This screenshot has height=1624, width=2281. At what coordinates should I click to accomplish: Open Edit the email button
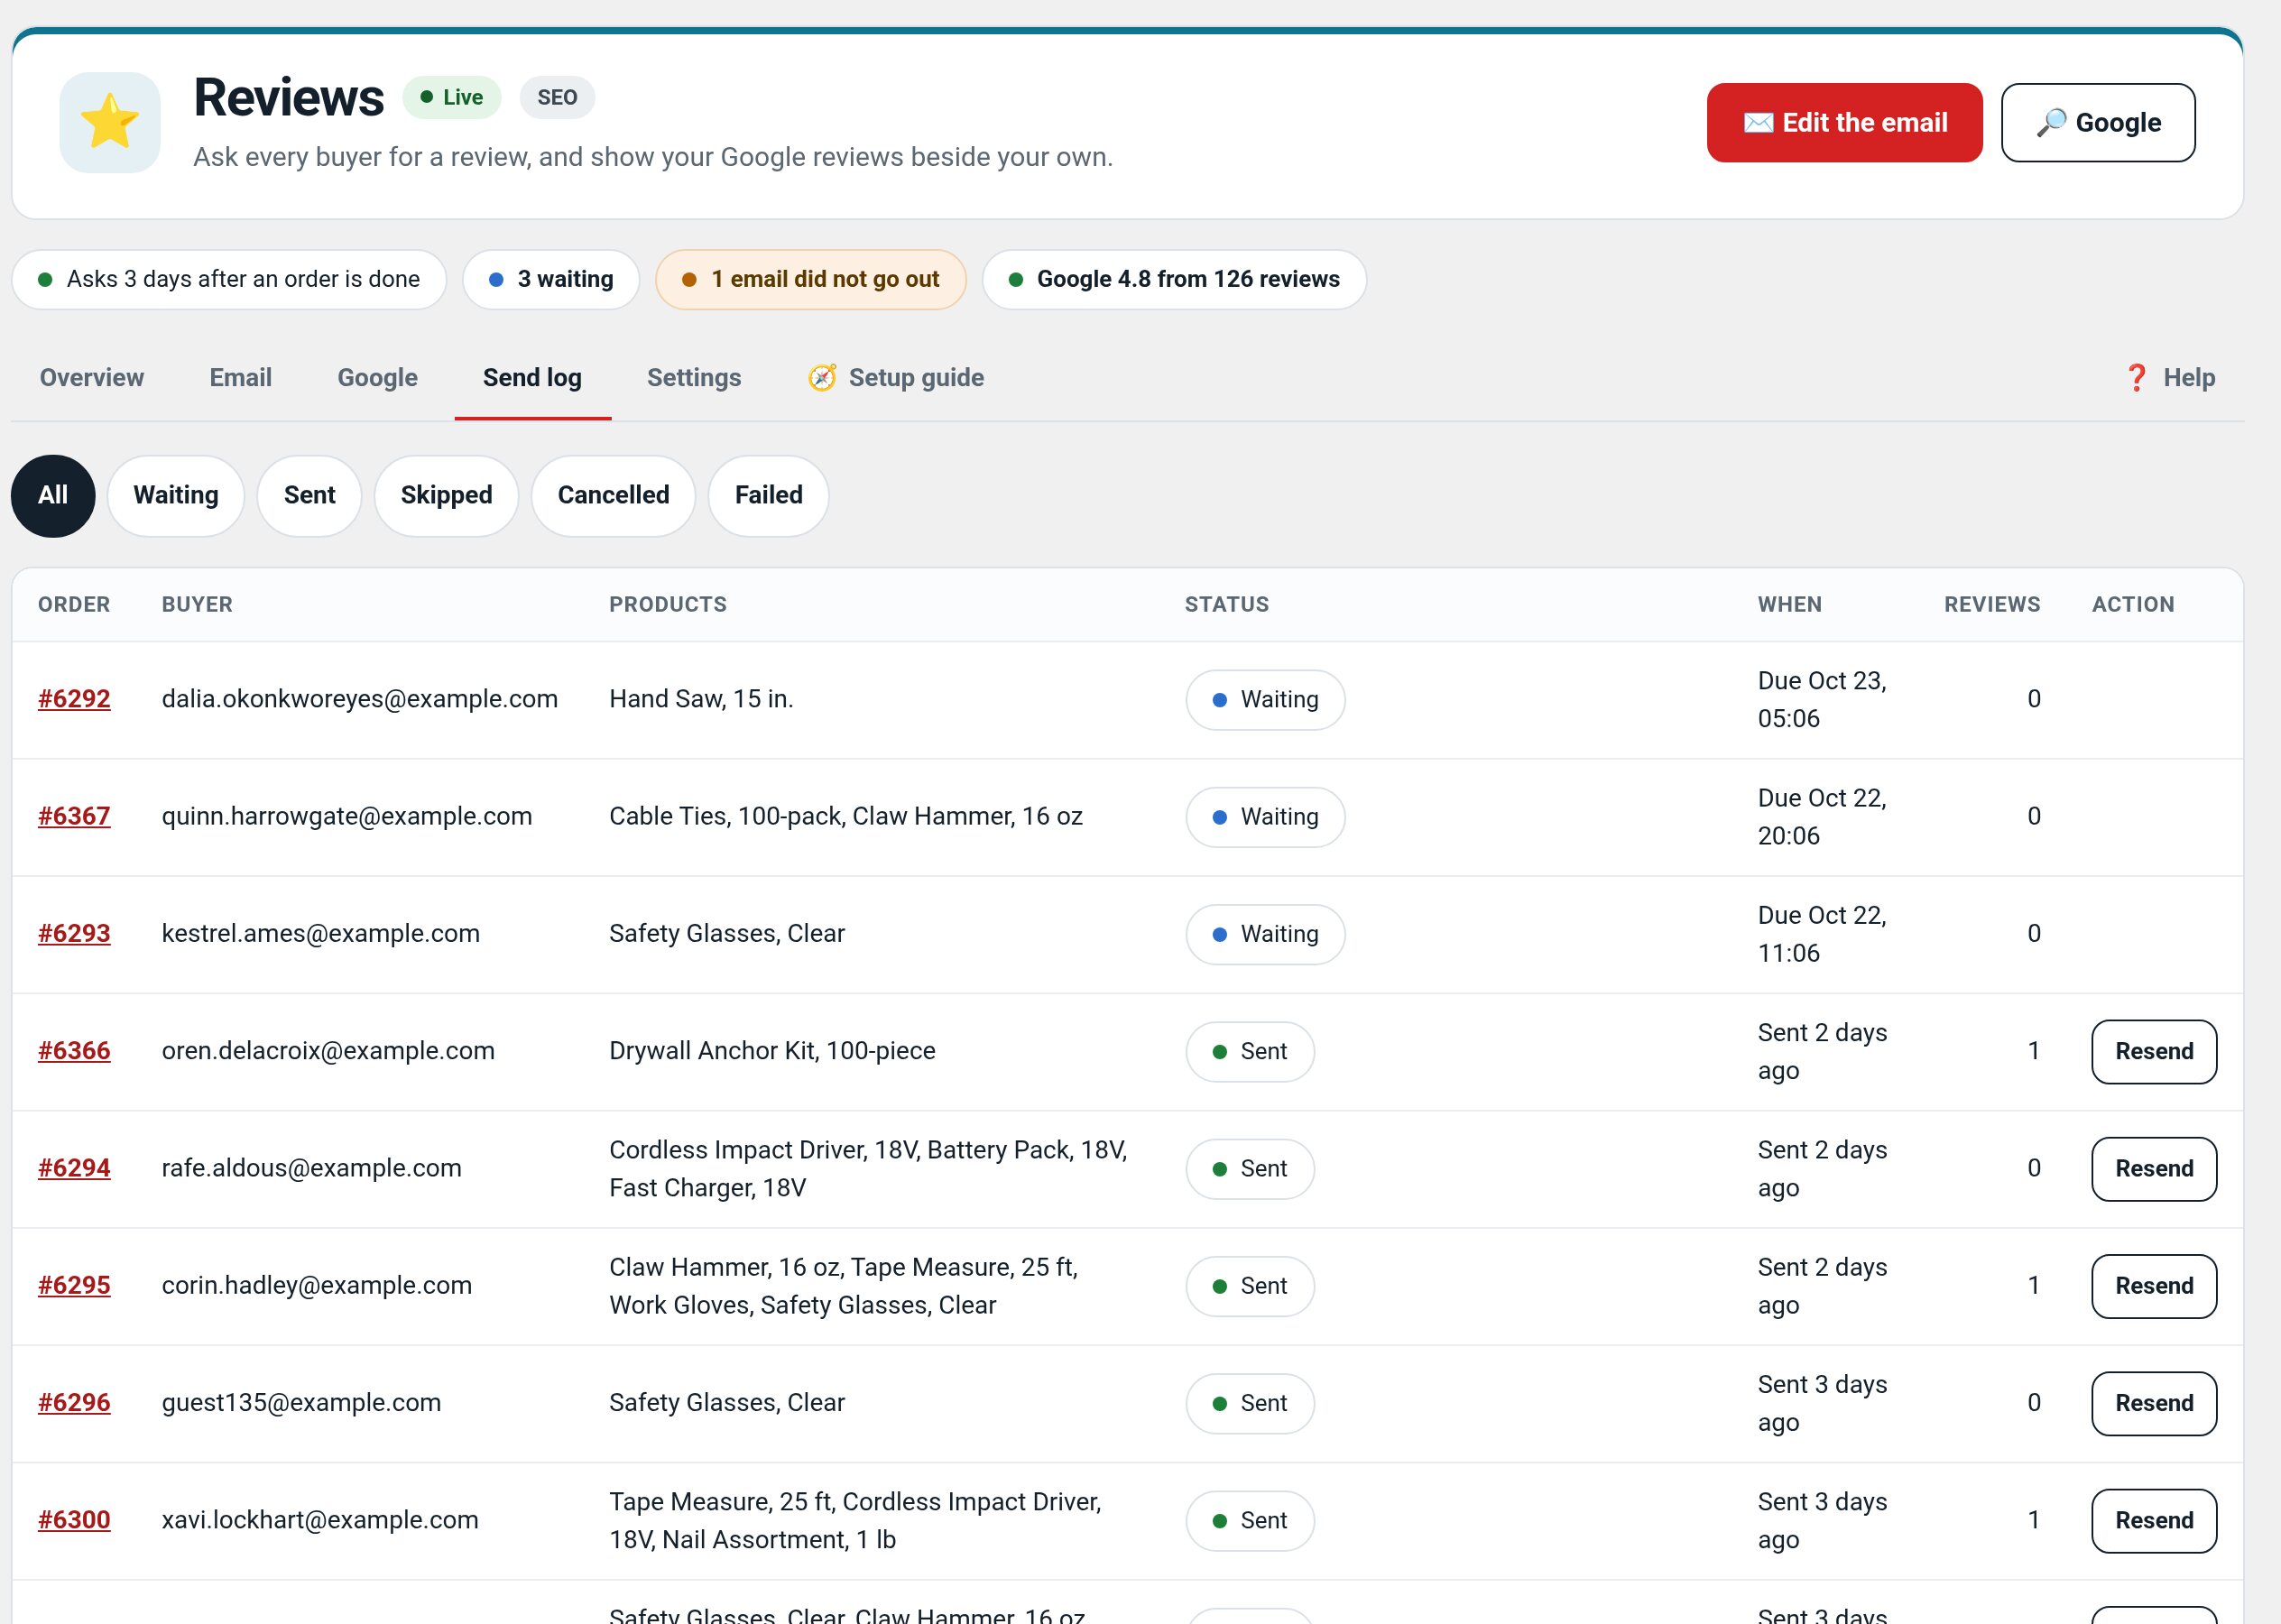(1844, 122)
